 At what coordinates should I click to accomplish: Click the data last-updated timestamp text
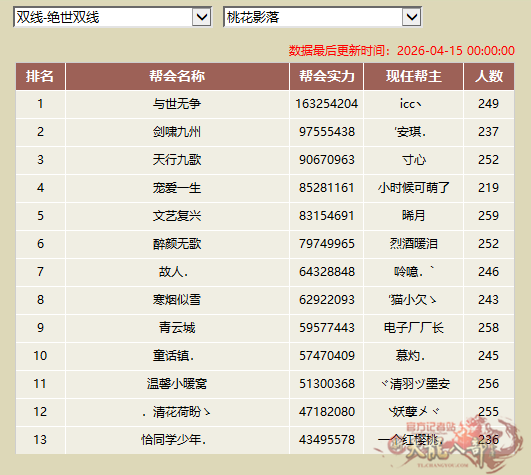(x=402, y=51)
